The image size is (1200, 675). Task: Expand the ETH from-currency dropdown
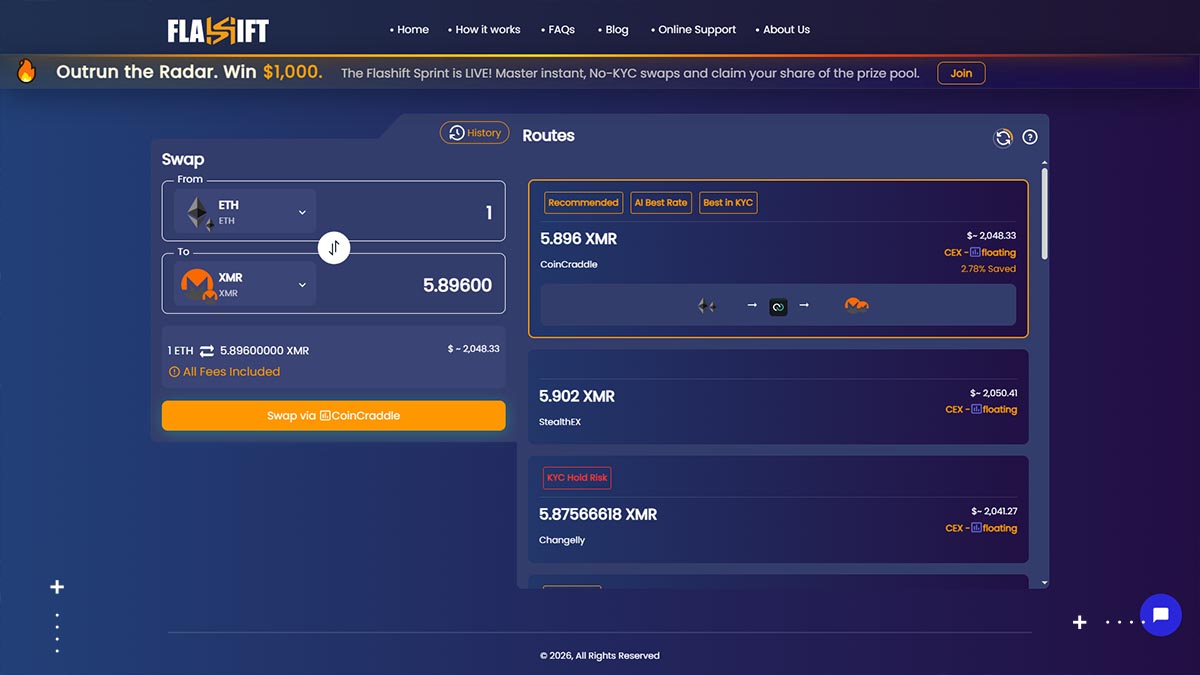pos(302,212)
